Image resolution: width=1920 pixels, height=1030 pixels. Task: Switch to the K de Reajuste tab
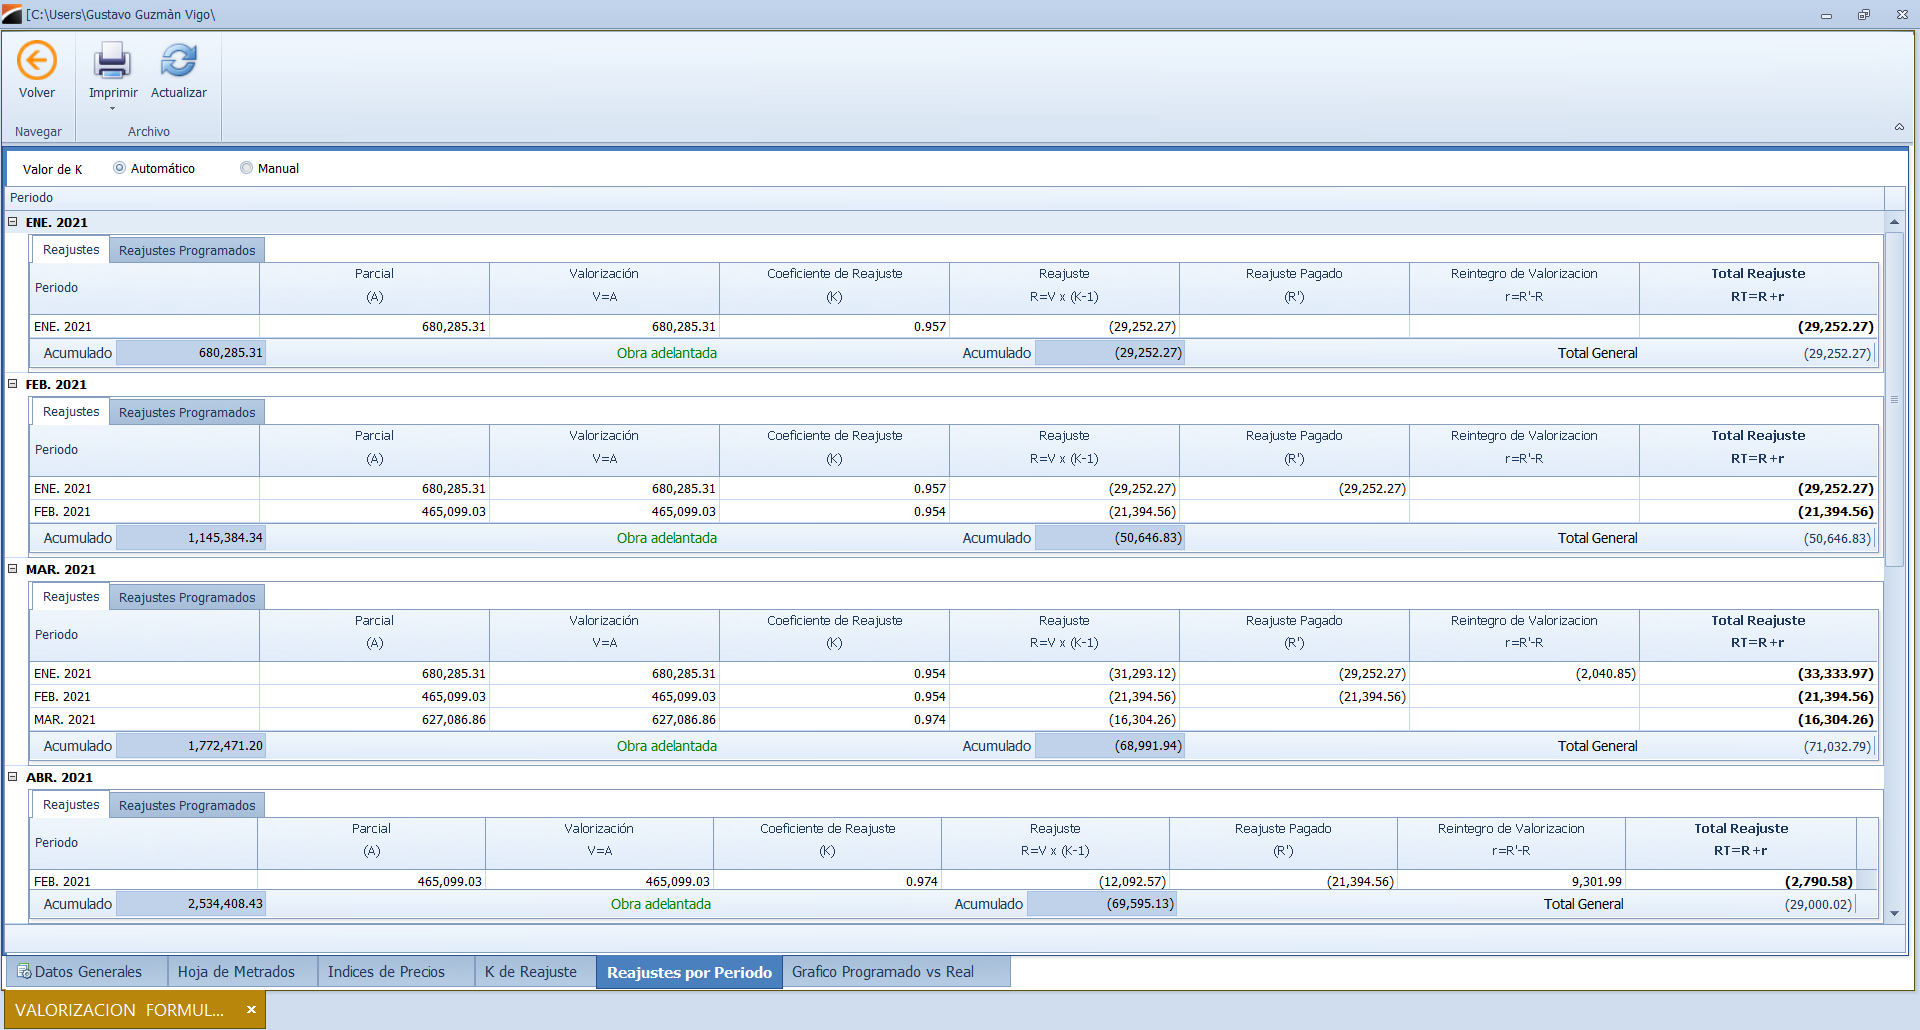(x=530, y=972)
